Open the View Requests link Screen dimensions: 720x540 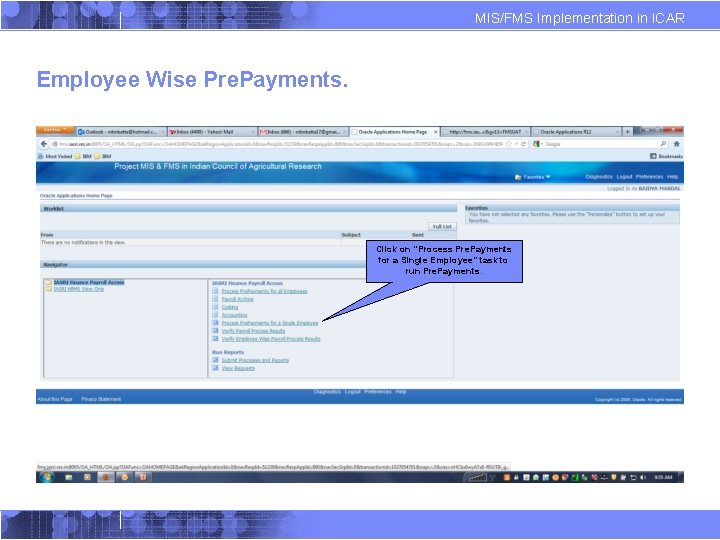(x=238, y=368)
